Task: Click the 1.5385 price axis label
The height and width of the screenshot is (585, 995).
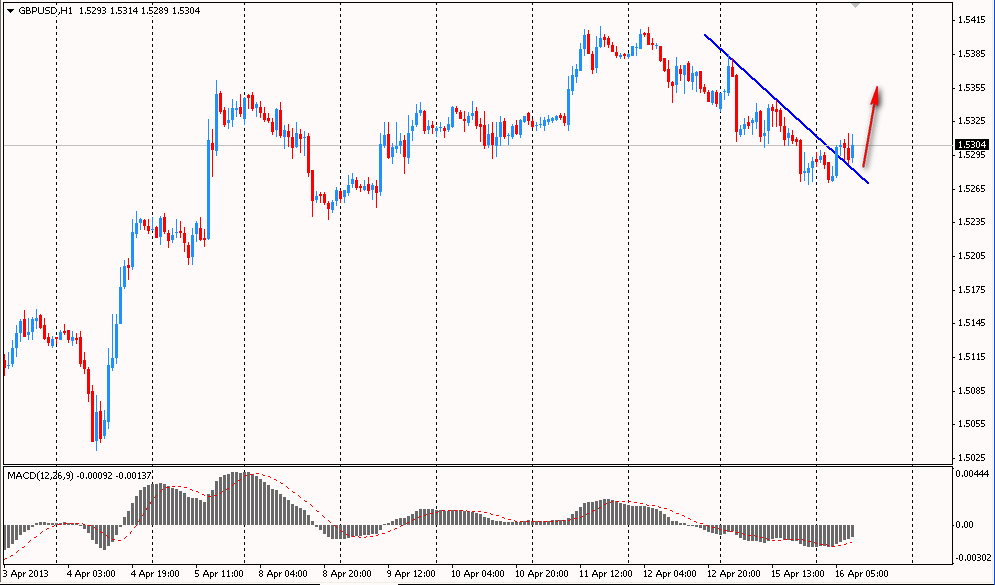Action: click(x=973, y=54)
